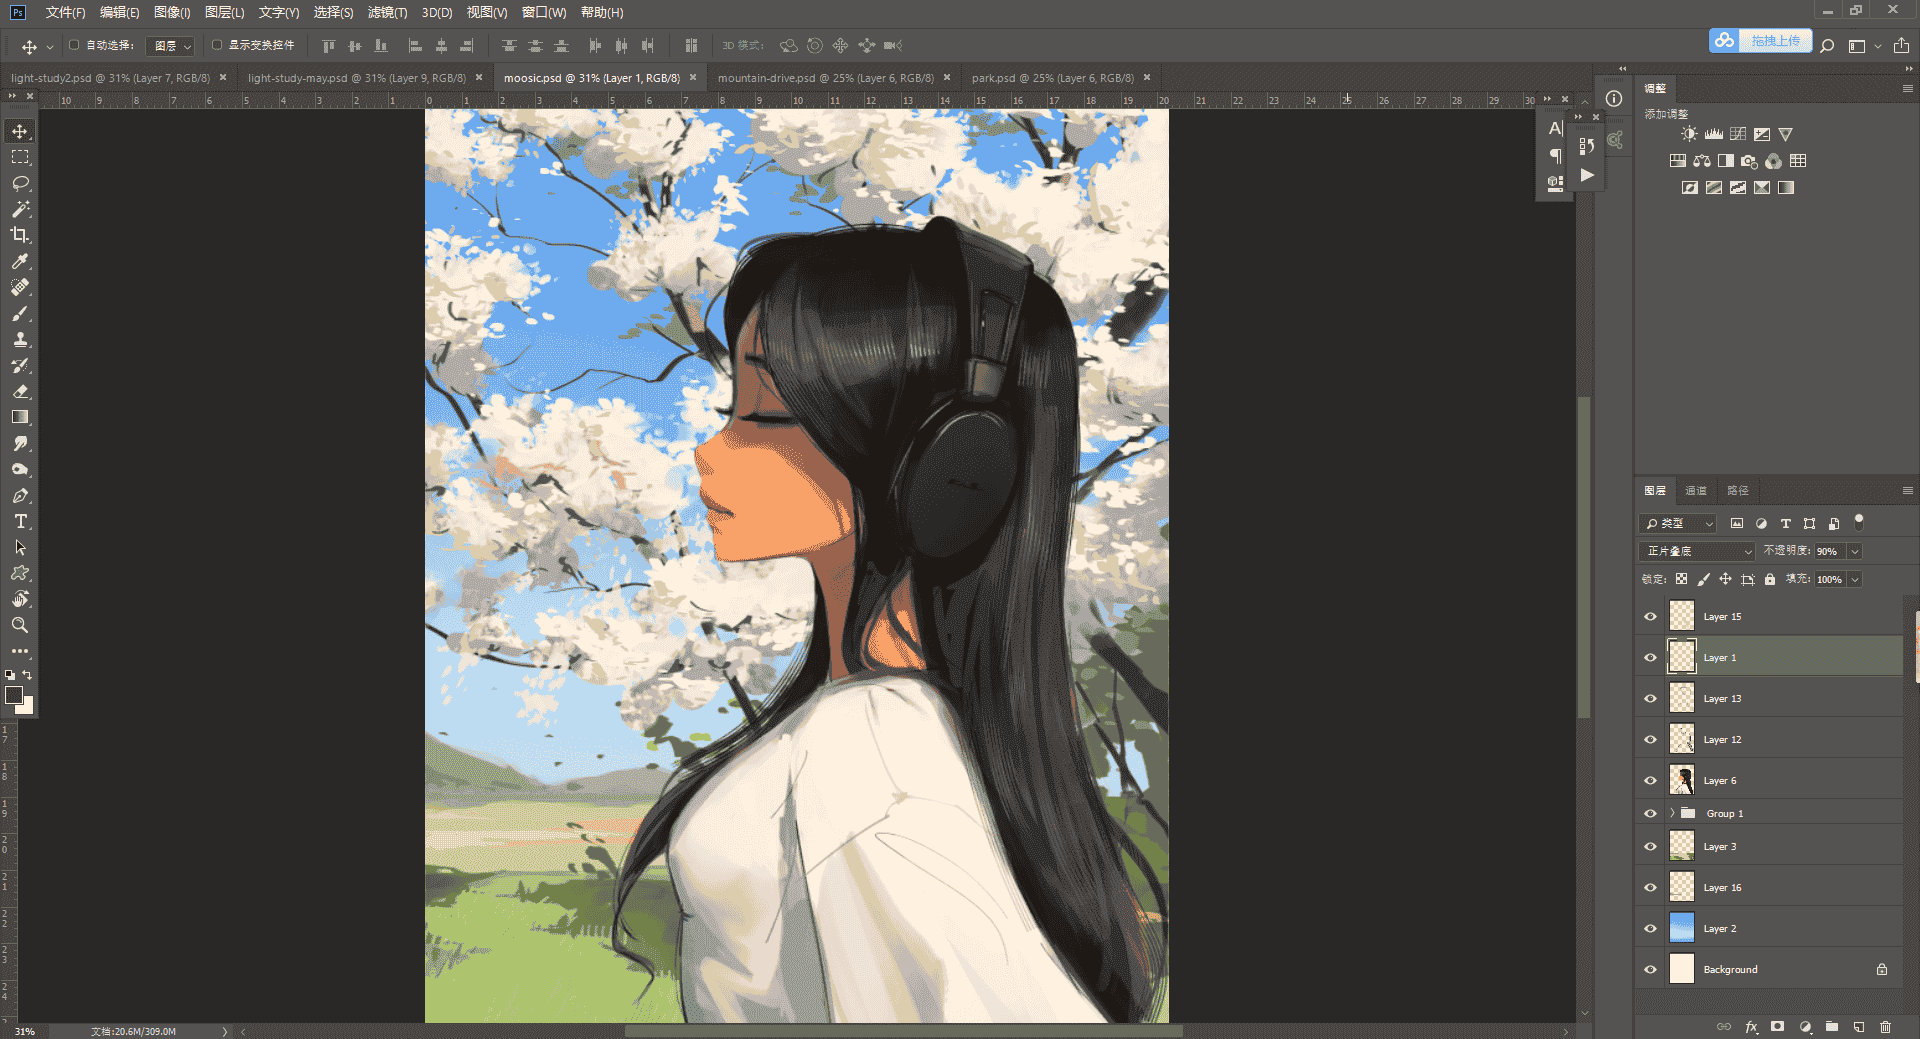1920x1039 pixels.
Task: Click Layer 2 blue thumbnail
Action: [x=1682, y=929]
